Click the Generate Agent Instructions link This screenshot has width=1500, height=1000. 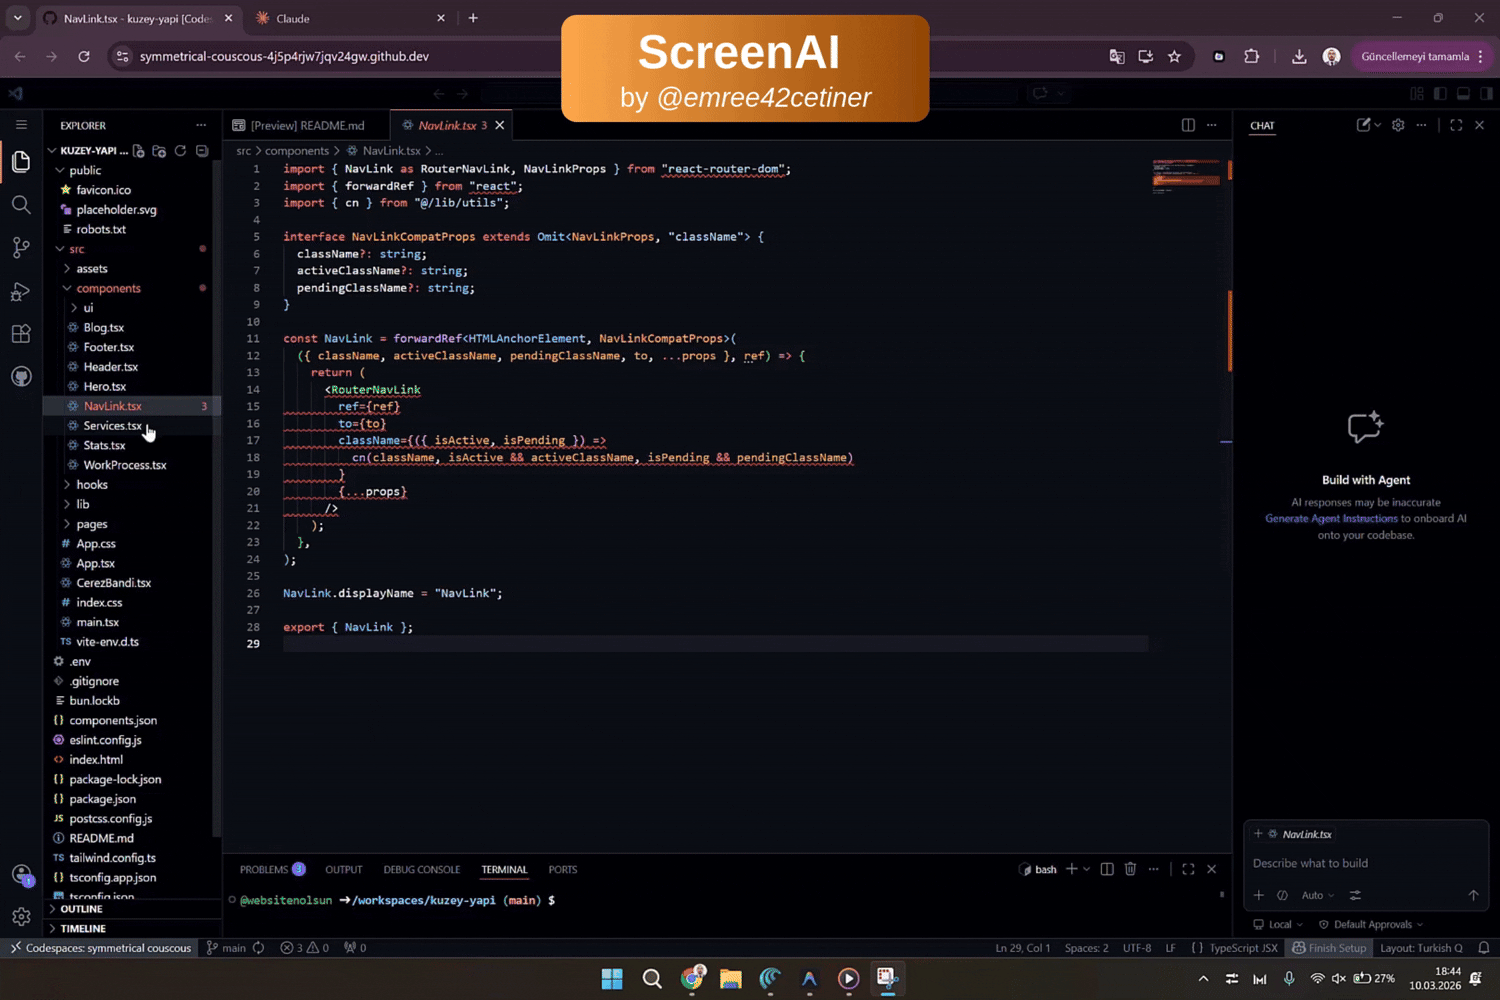click(x=1331, y=518)
